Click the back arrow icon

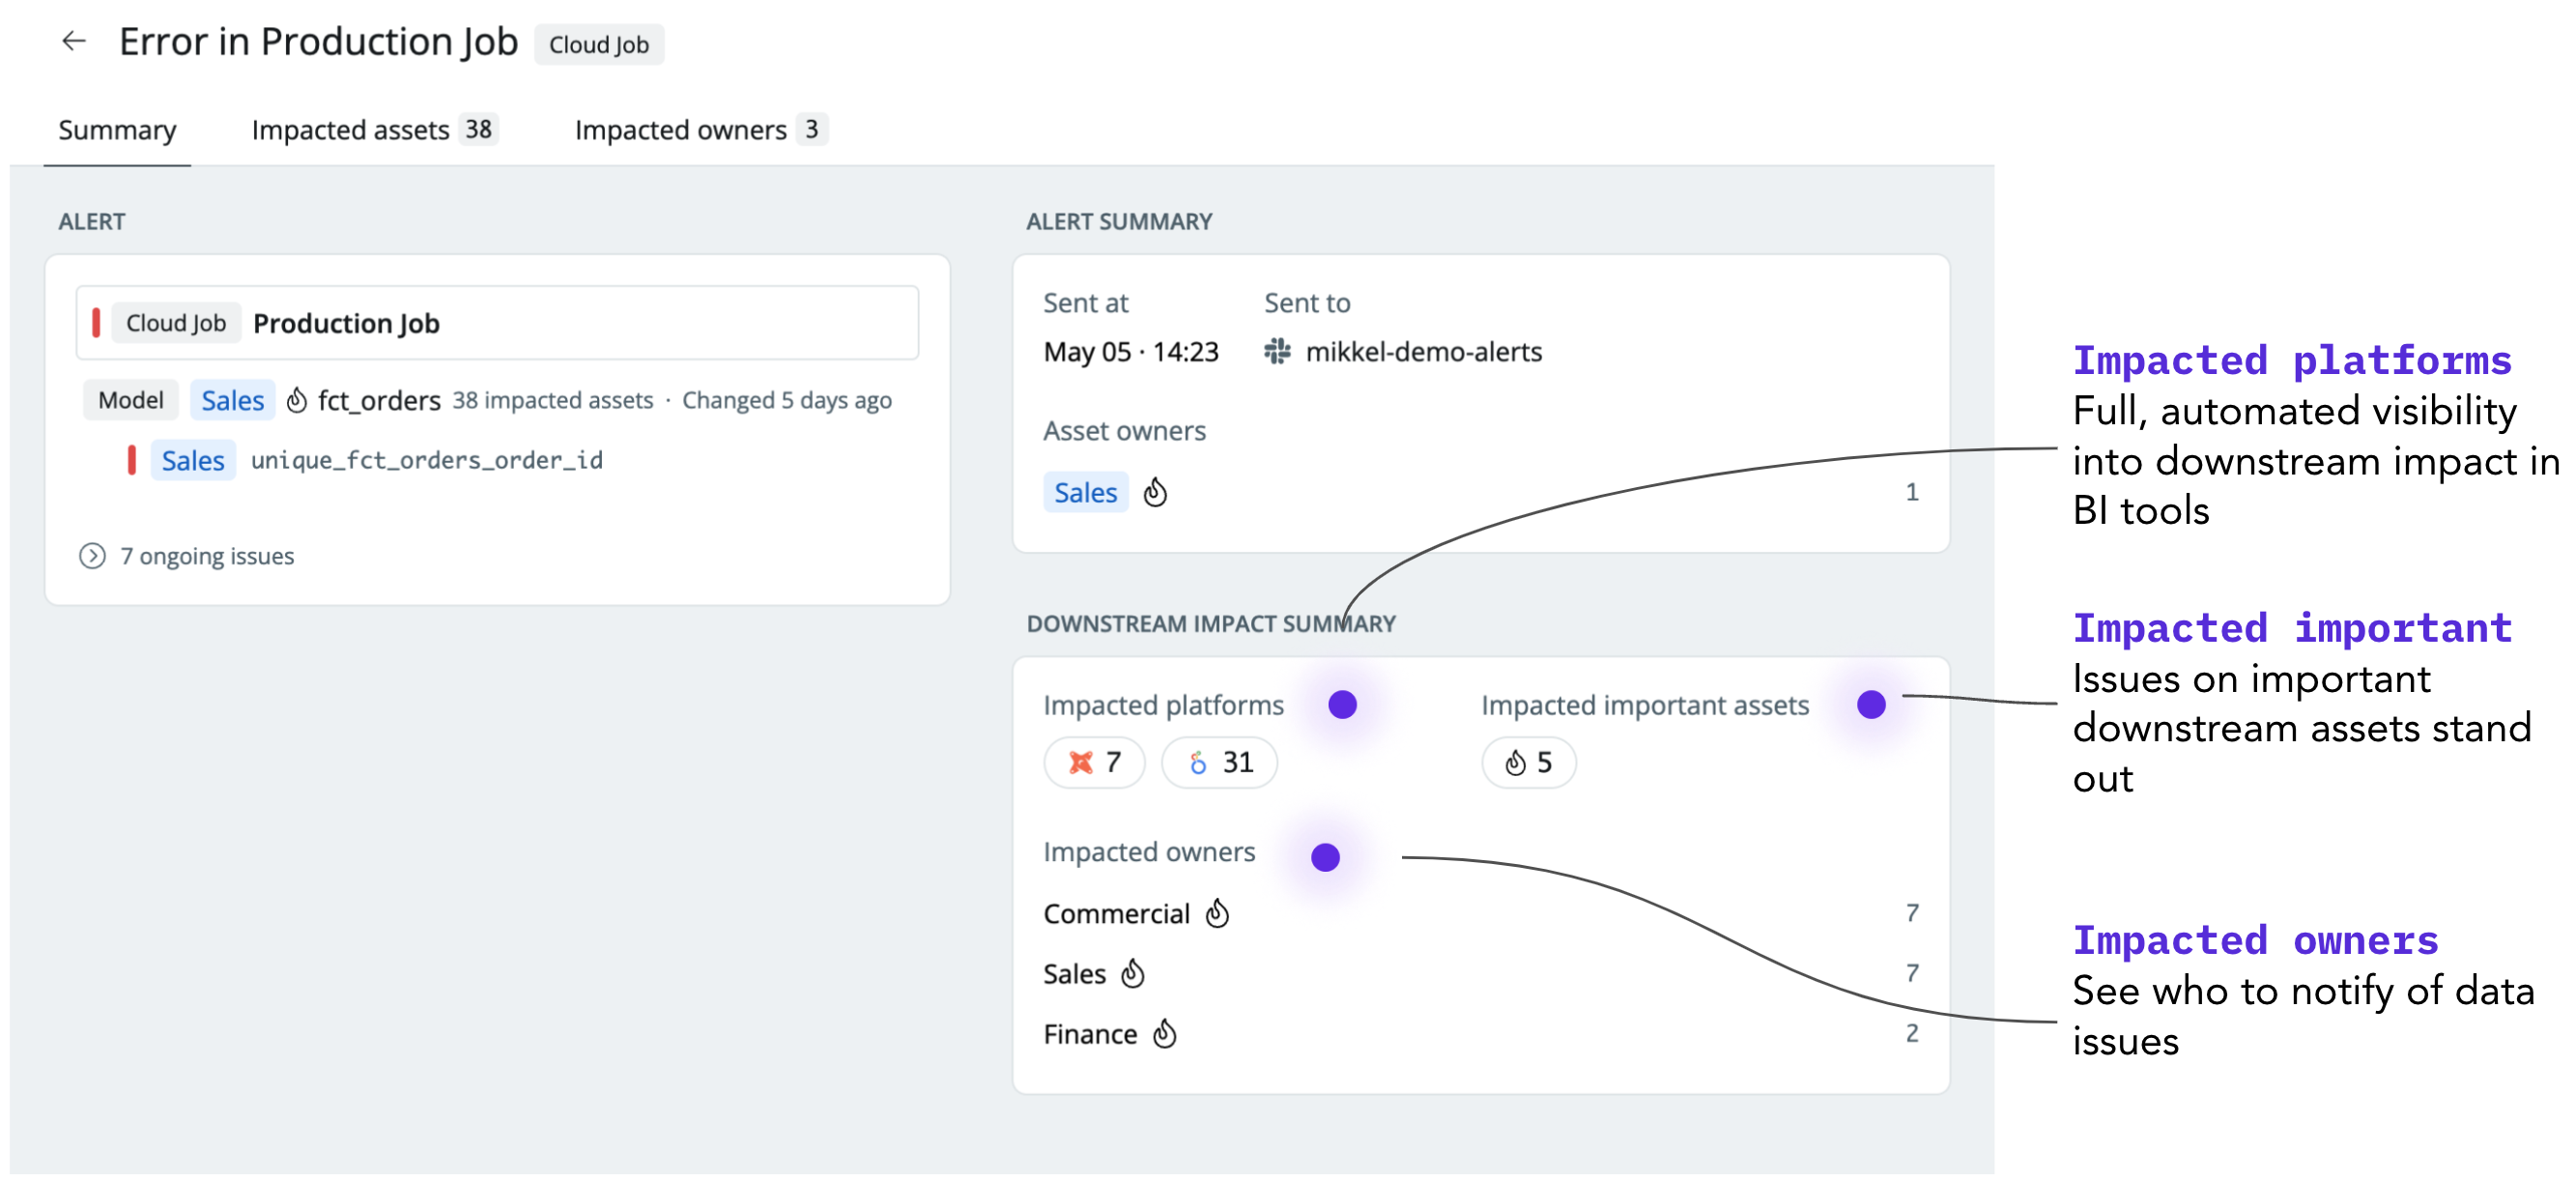pos(74,41)
